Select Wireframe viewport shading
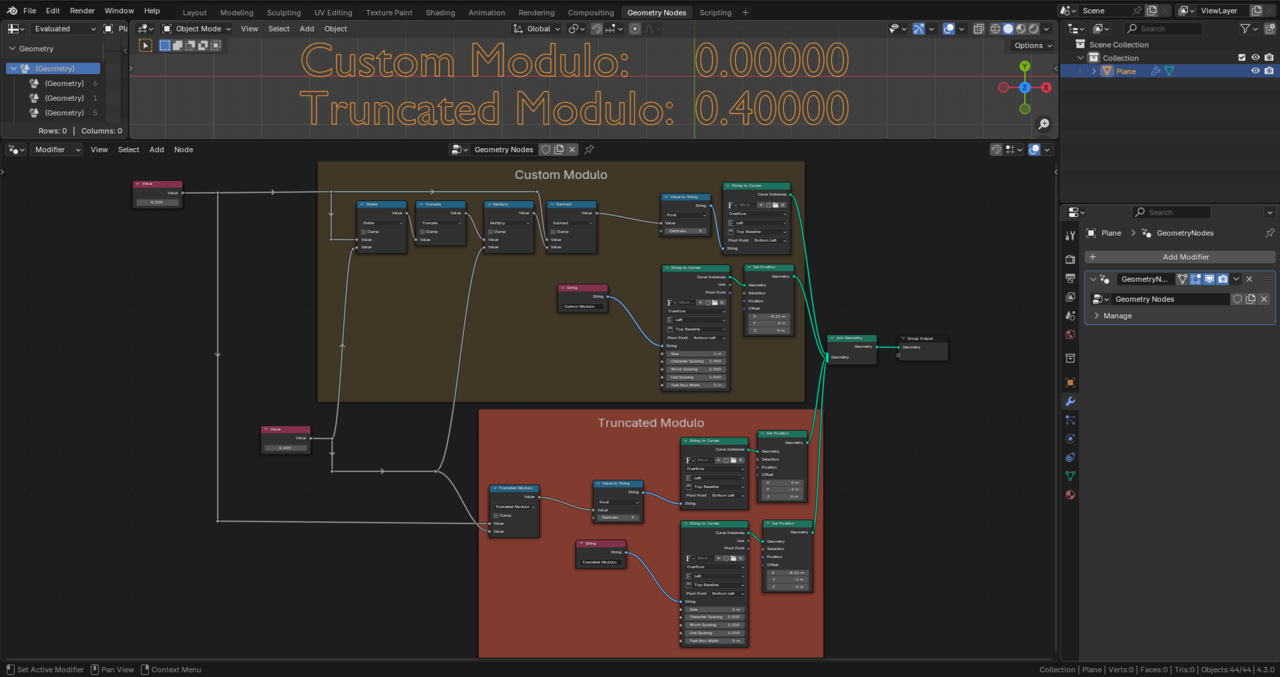 coord(996,29)
